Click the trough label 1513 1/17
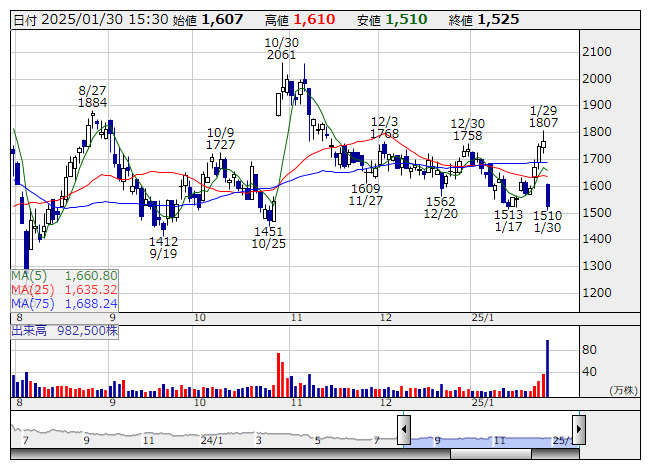This screenshot has height=470, width=653. coord(508,221)
